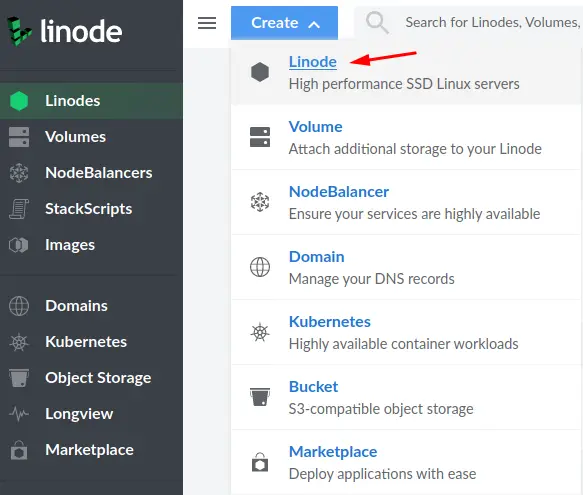Toggle the hamburger navigation menu
The width and height of the screenshot is (583, 495).
[x=207, y=23]
